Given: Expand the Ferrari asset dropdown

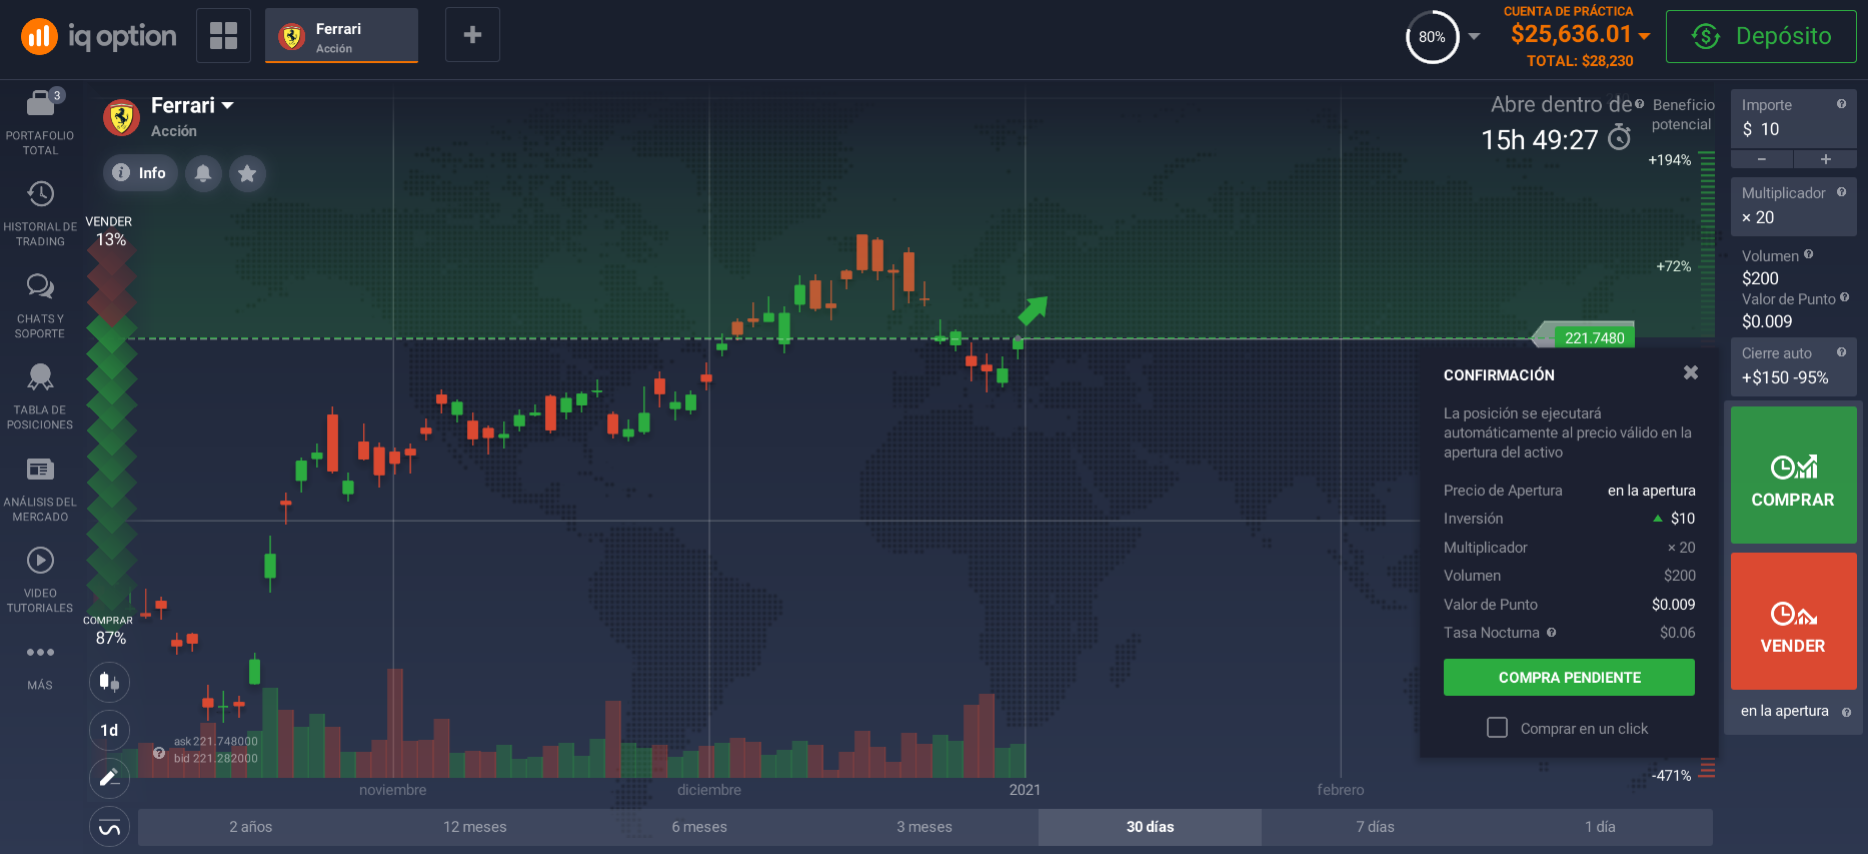Looking at the screenshot, I should coord(227,106).
